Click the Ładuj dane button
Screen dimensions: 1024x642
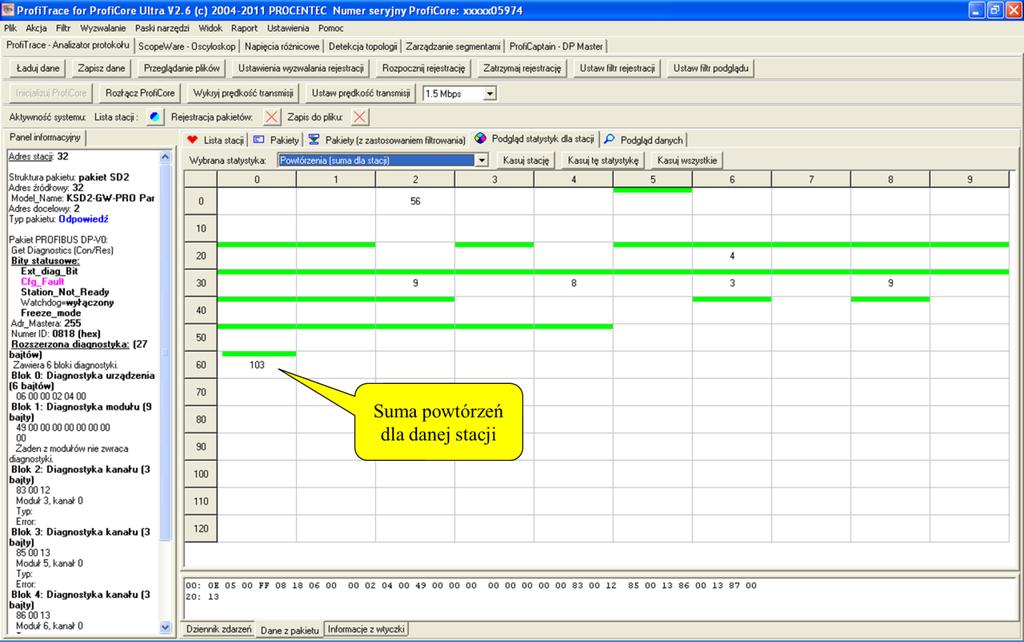tap(38, 68)
